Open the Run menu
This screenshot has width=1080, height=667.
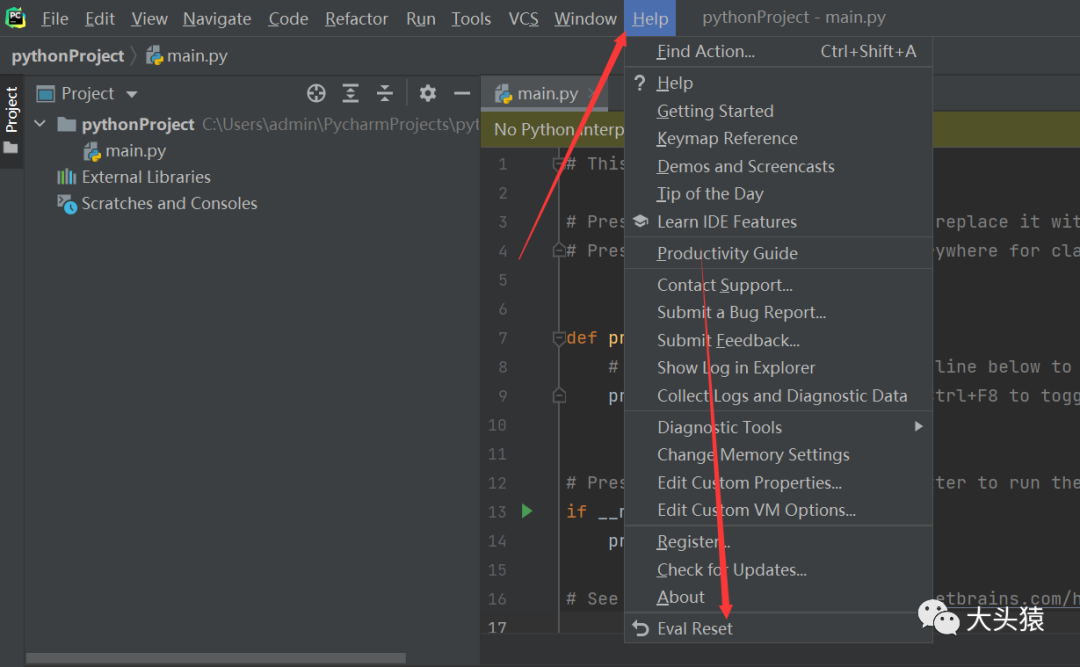coord(420,19)
